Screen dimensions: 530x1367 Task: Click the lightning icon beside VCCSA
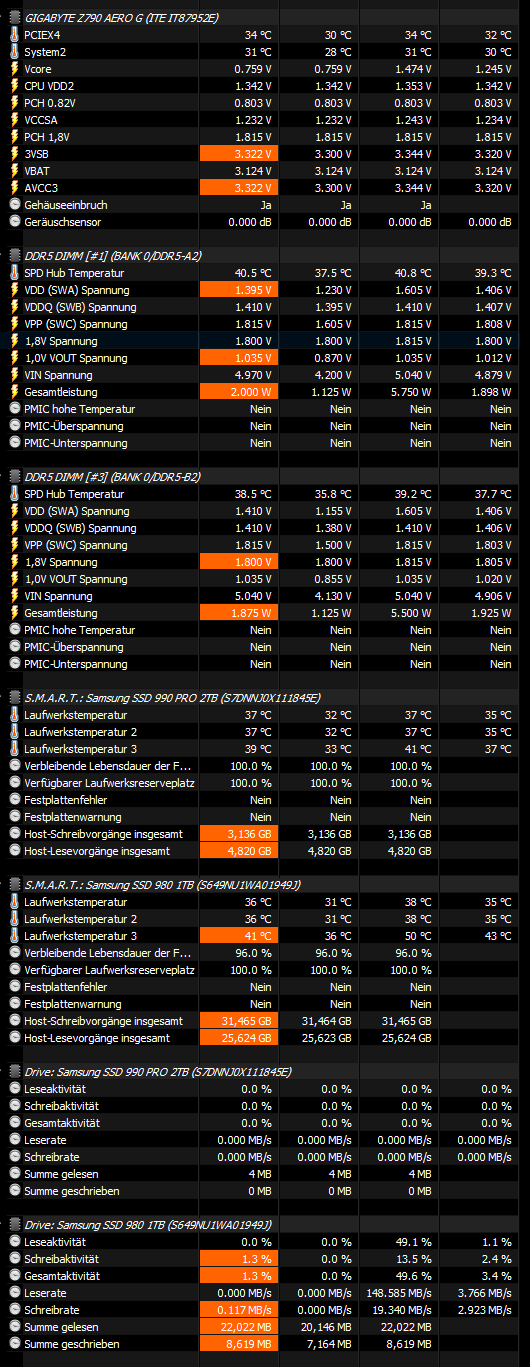pyautogui.click(x=14, y=120)
